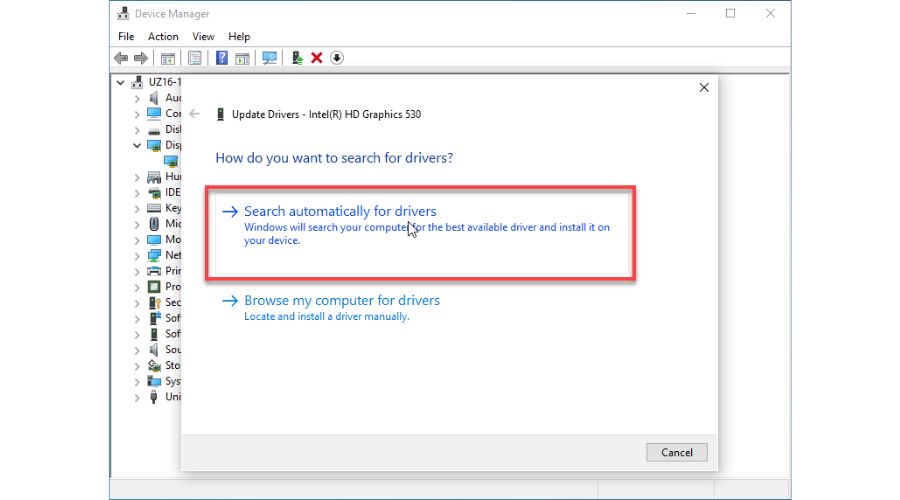
Task: Click the Forward arrow in Device Manager toolbar
Action: coord(141,58)
